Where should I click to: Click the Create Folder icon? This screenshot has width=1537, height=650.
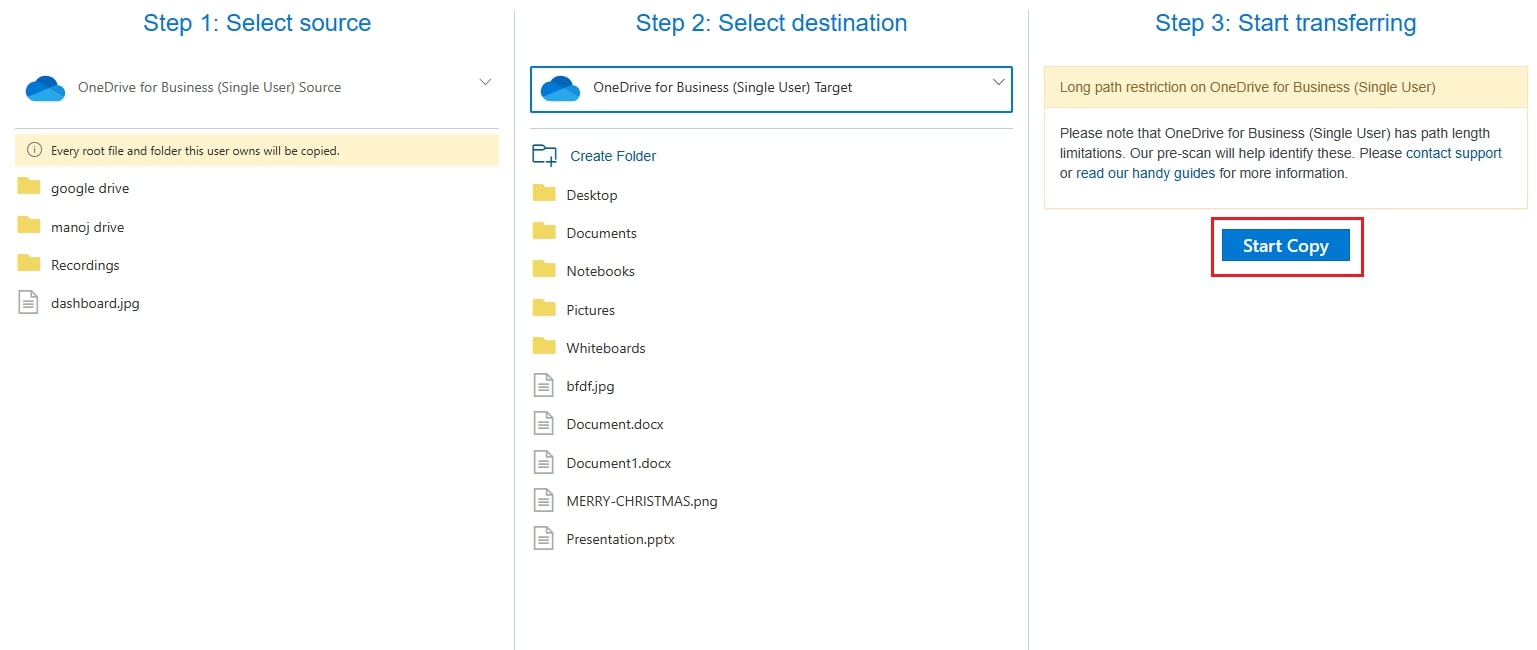544,155
